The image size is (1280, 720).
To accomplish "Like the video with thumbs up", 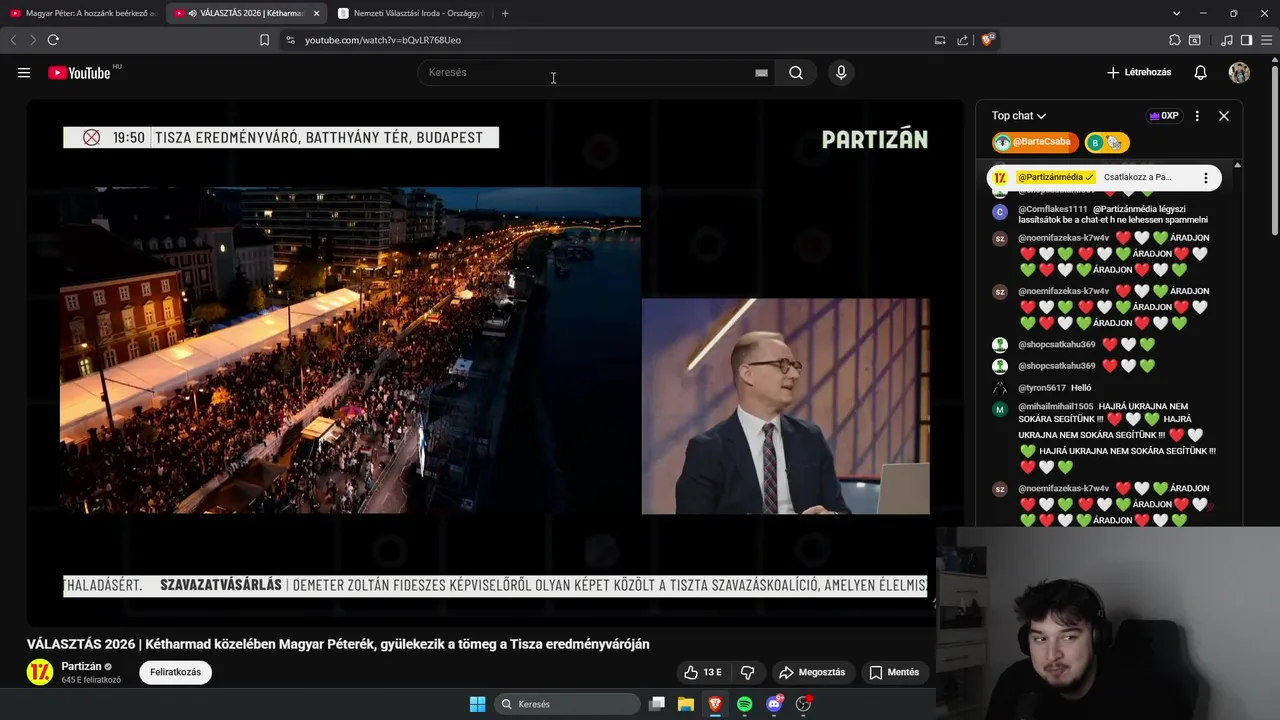I will click(704, 672).
